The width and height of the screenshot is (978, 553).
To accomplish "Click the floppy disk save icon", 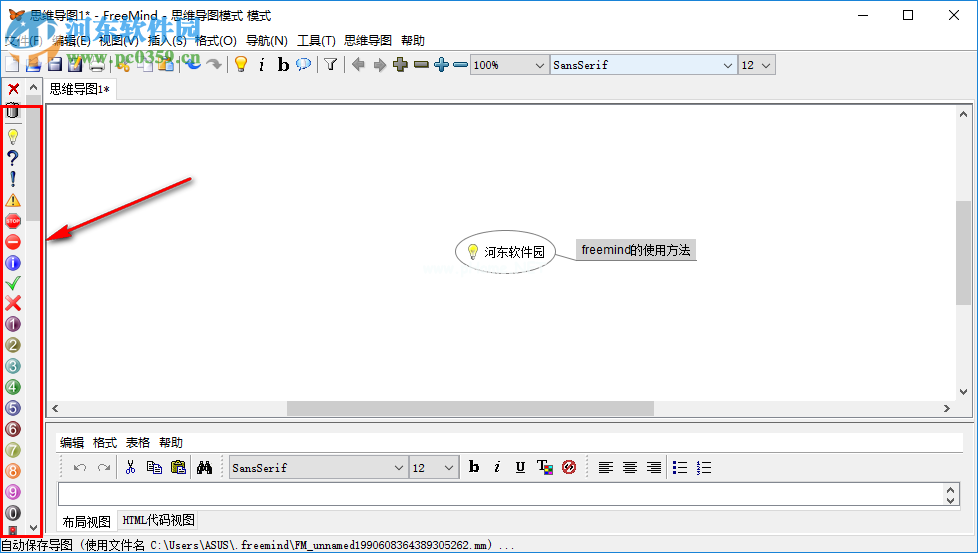I will coord(55,64).
